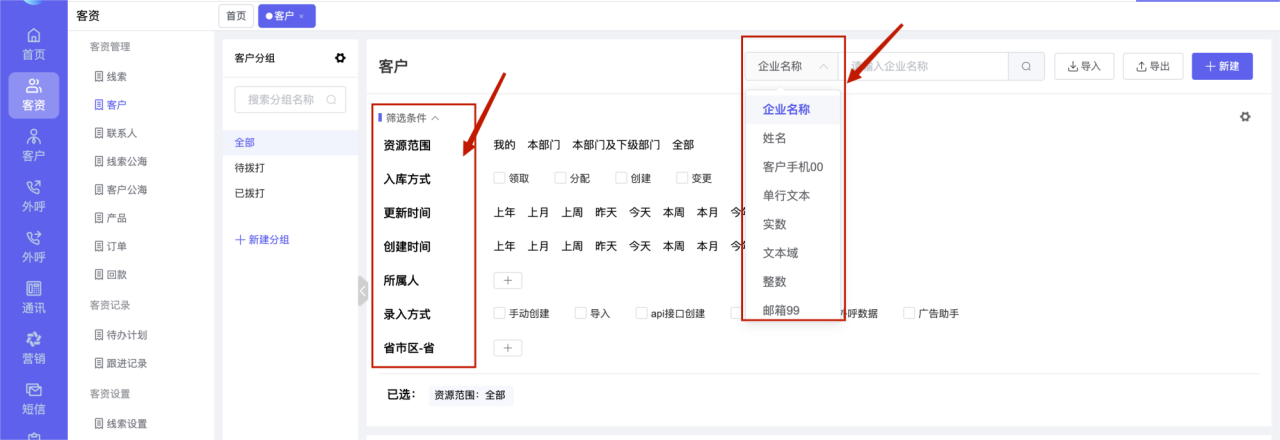
Task: Open 通讯 module in the left sidebar
Action: [34, 297]
